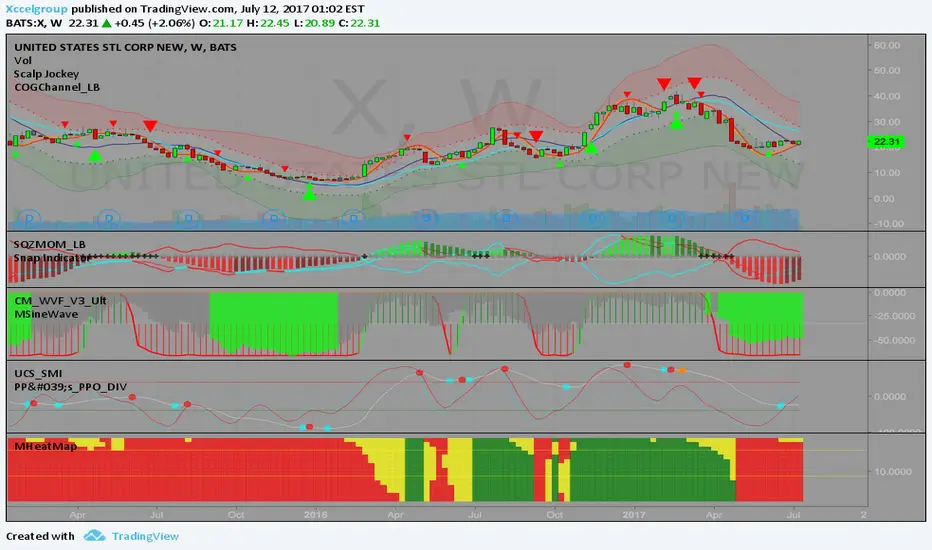Click the H:22.45 high value

pos(268,23)
